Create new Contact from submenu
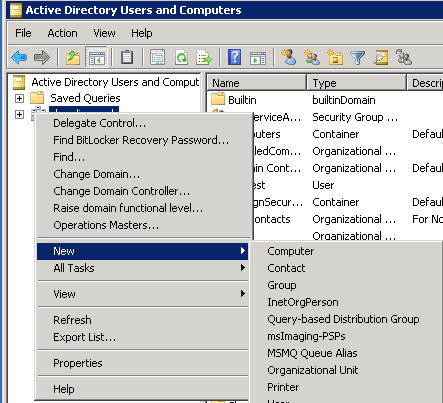 coord(346,268)
